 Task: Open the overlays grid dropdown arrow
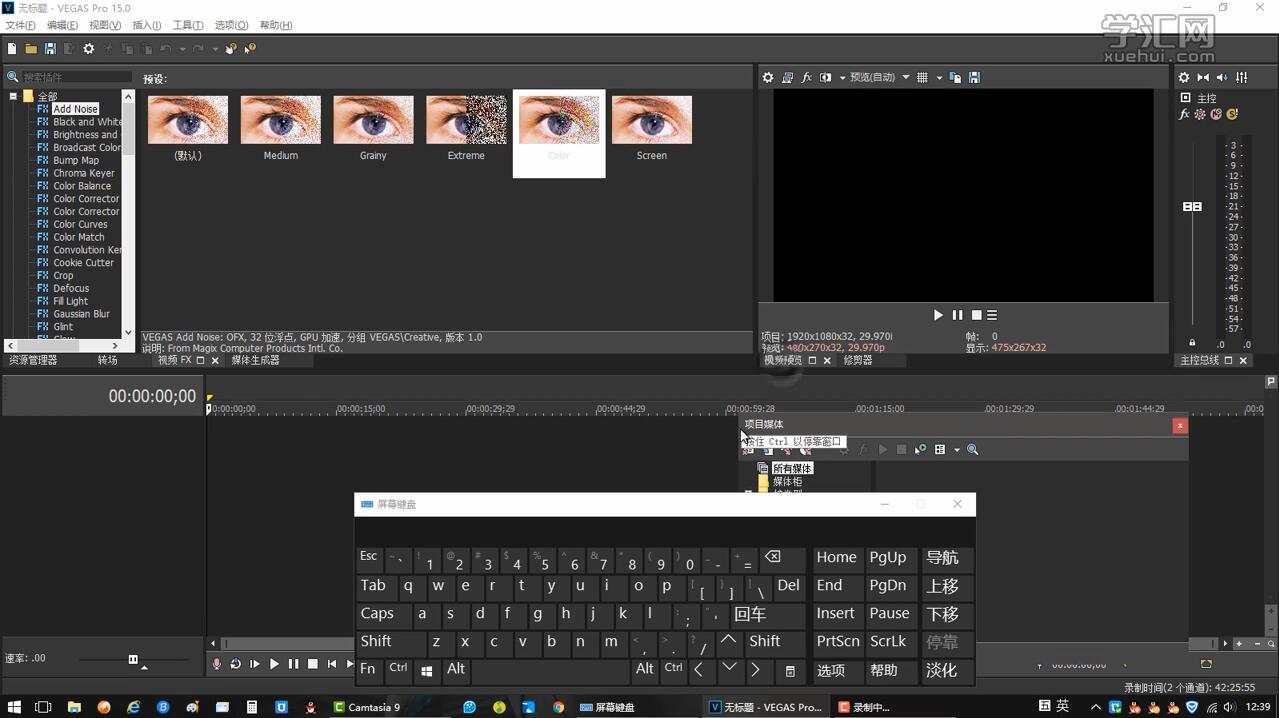point(938,77)
